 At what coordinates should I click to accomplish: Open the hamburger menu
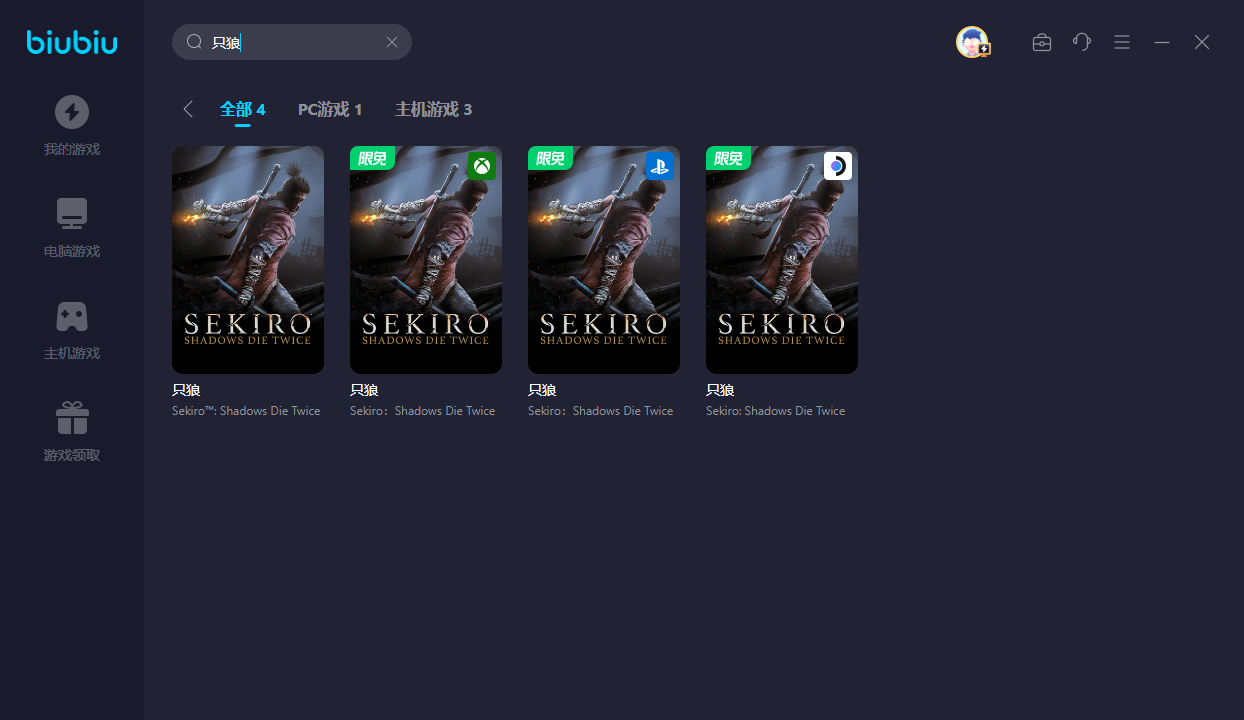tap(1122, 42)
